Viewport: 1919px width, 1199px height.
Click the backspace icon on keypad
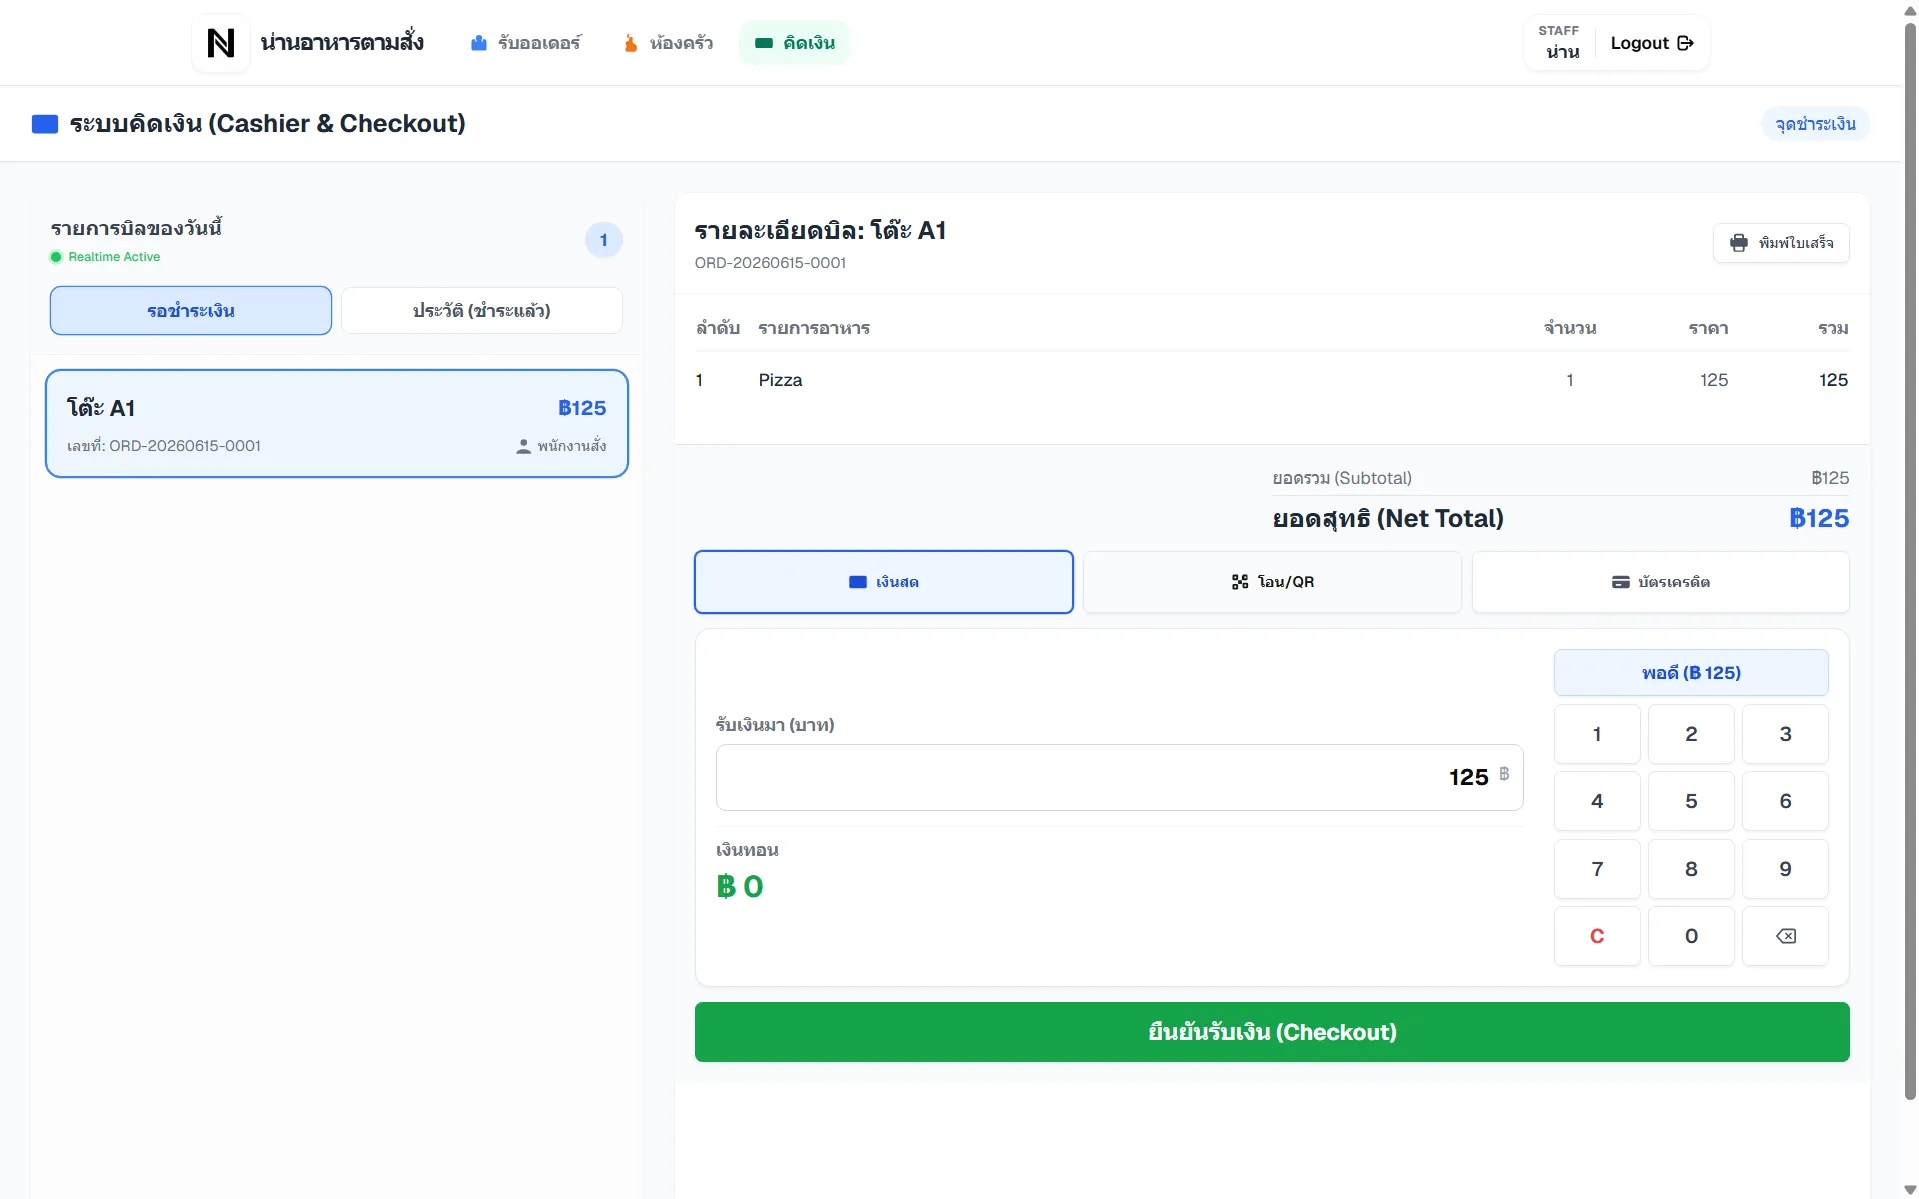(1785, 936)
